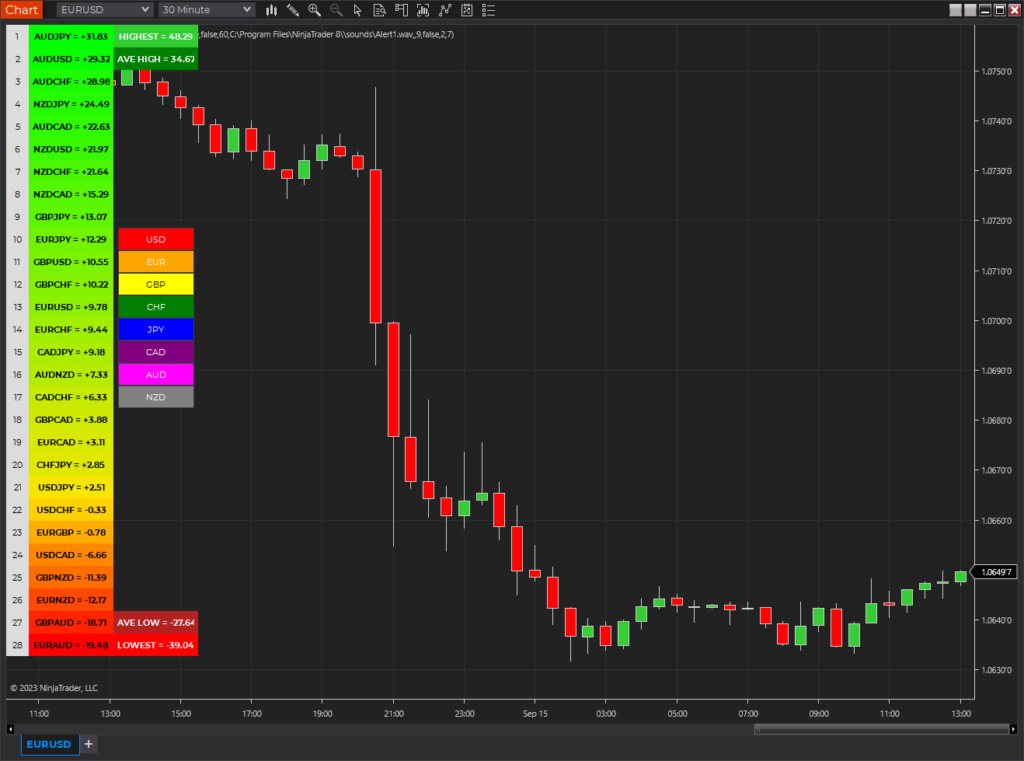This screenshot has width=1024, height=761.
Task: Select the chart style icon
Action: (x=272, y=10)
